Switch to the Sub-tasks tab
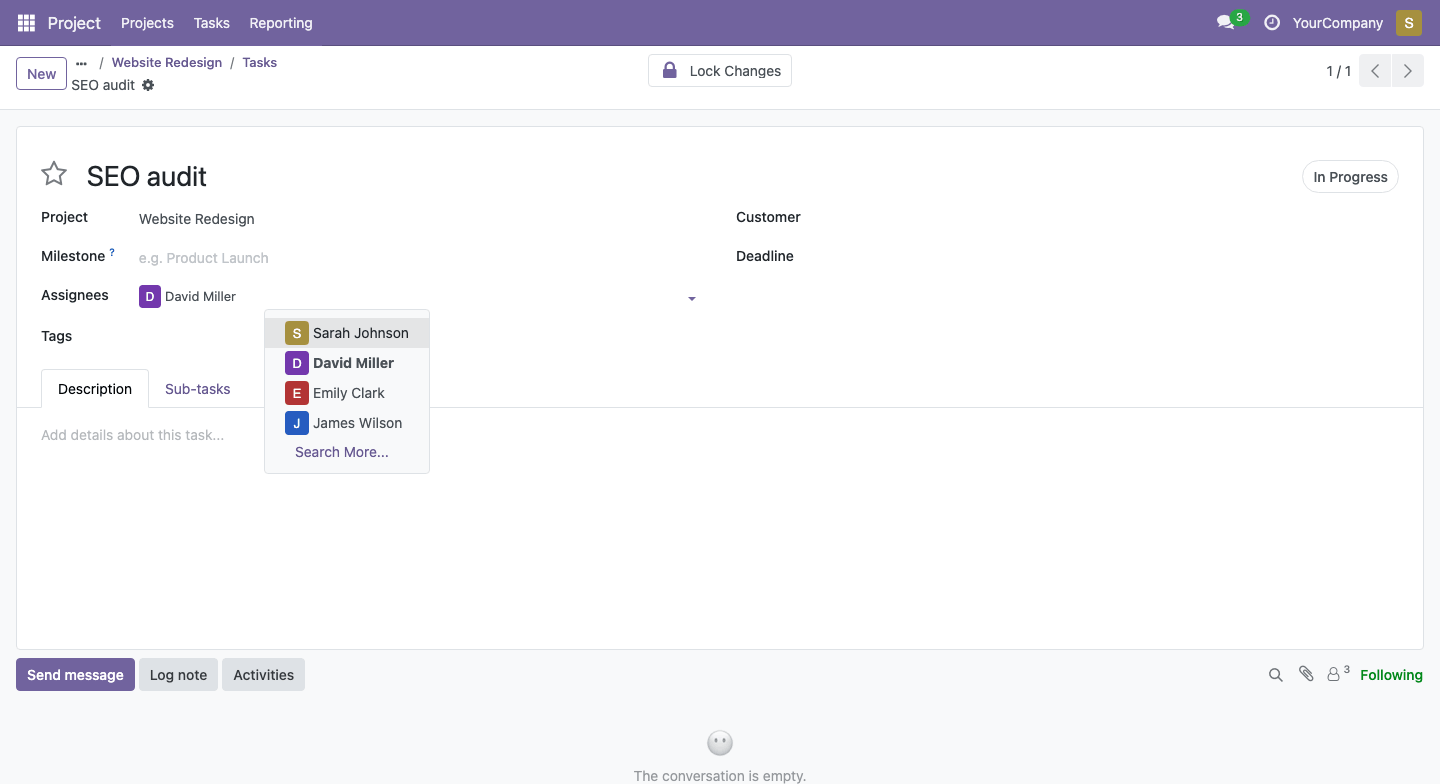The width and height of the screenshot is (1440, 784). (x=198, y=389)
